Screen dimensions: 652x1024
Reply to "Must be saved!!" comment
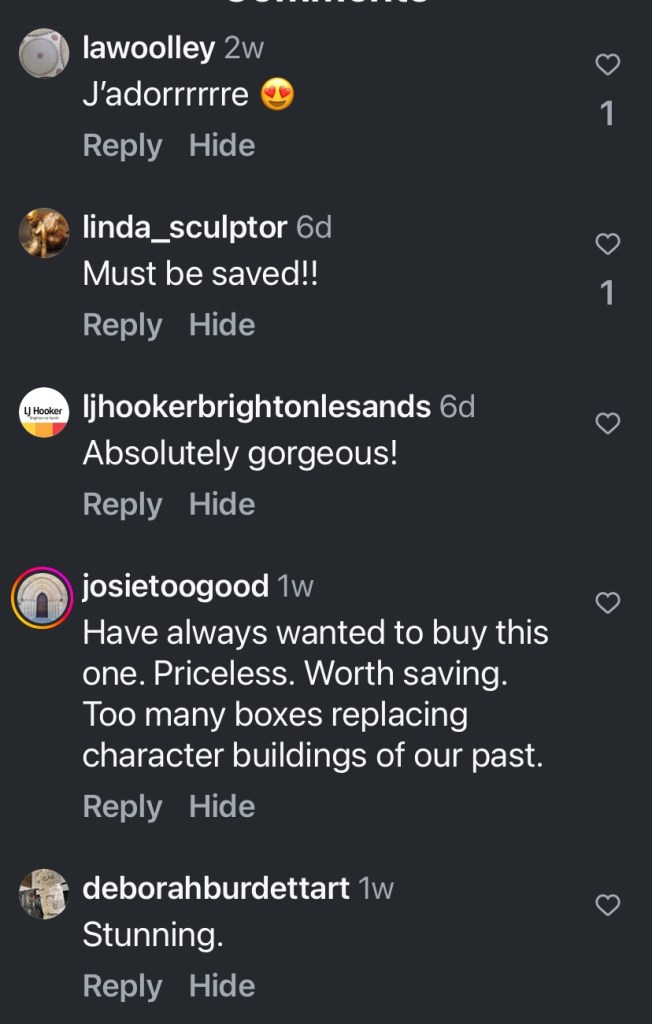[122, 325]
